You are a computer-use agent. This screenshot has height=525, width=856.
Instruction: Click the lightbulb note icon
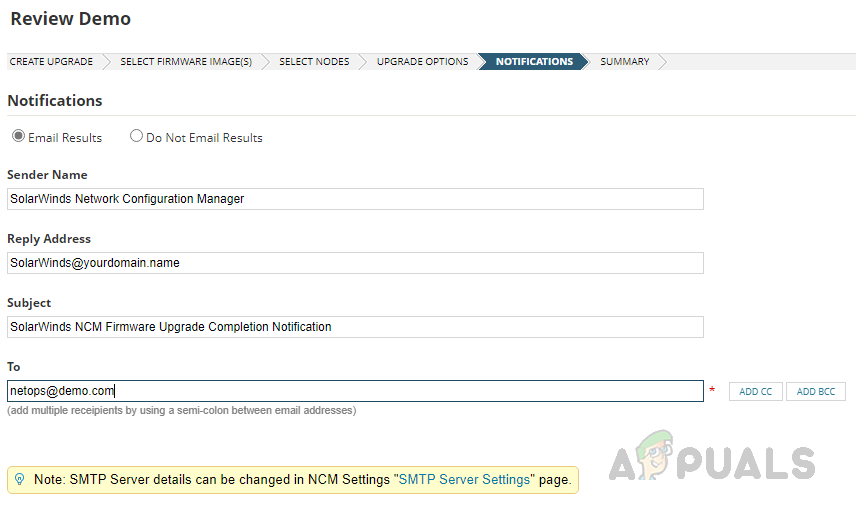tap(20, 480)
